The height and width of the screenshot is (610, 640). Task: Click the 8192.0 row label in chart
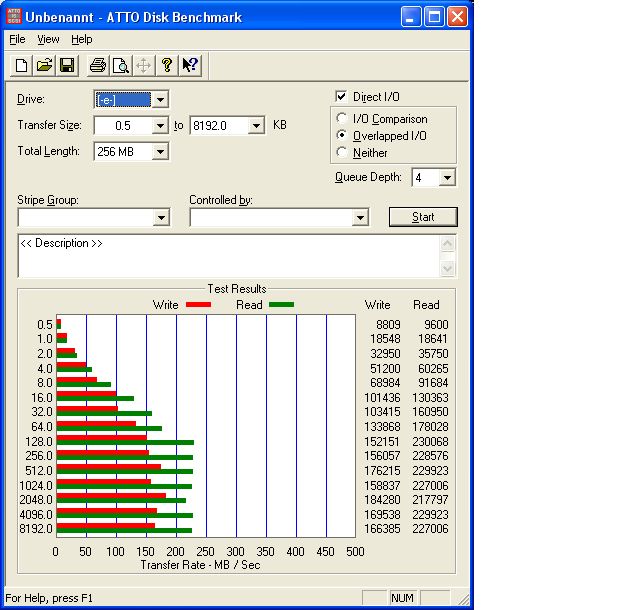36,529
